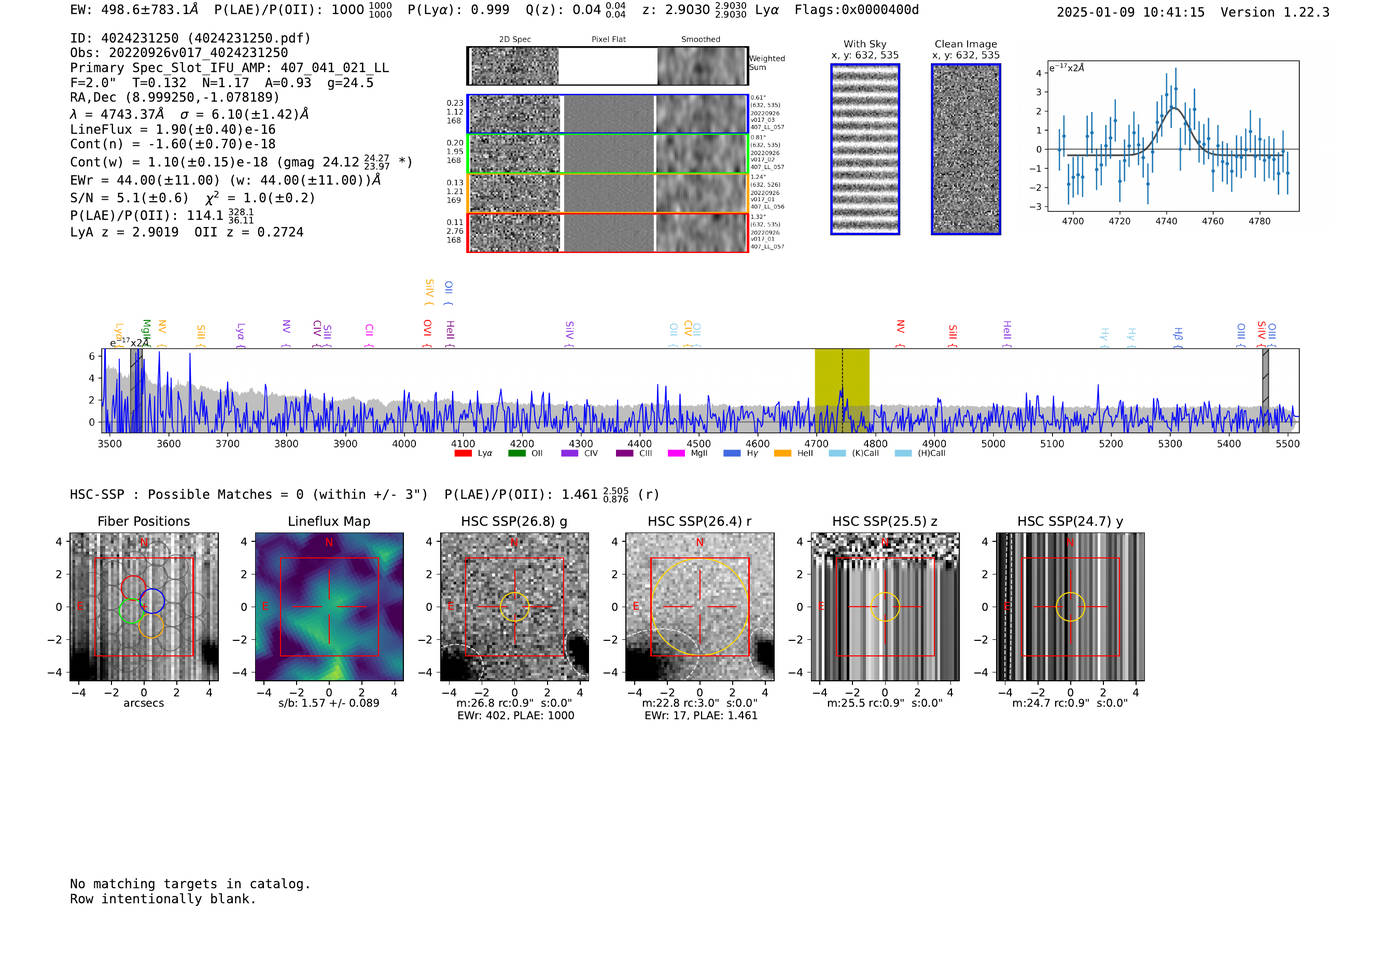Viewport: 1400px width, 953px height.
Task: Click the 'Obs: 20220926v017_4024231250' line
Action: click(x=179, y=52)
